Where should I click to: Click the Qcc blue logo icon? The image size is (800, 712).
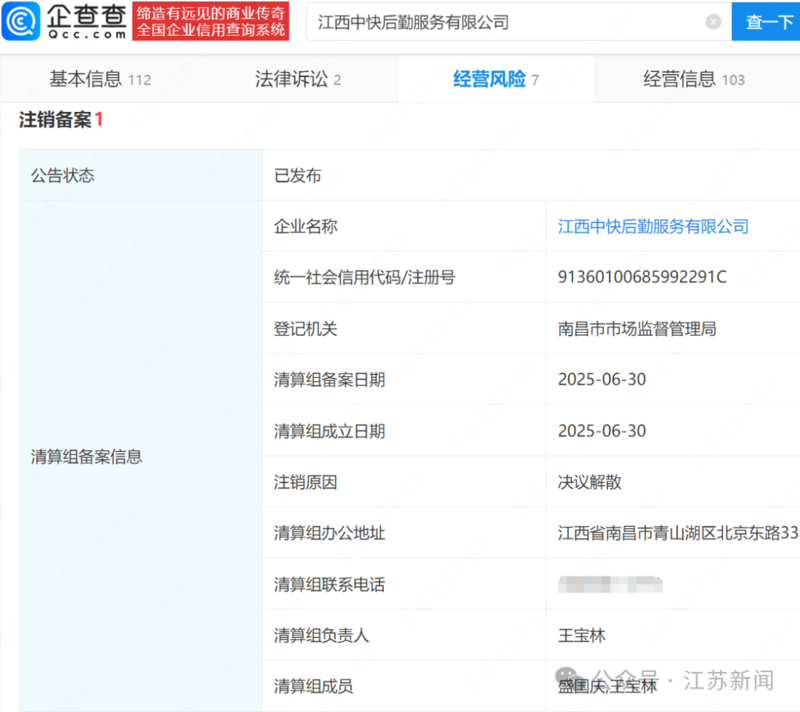(21, 21)
